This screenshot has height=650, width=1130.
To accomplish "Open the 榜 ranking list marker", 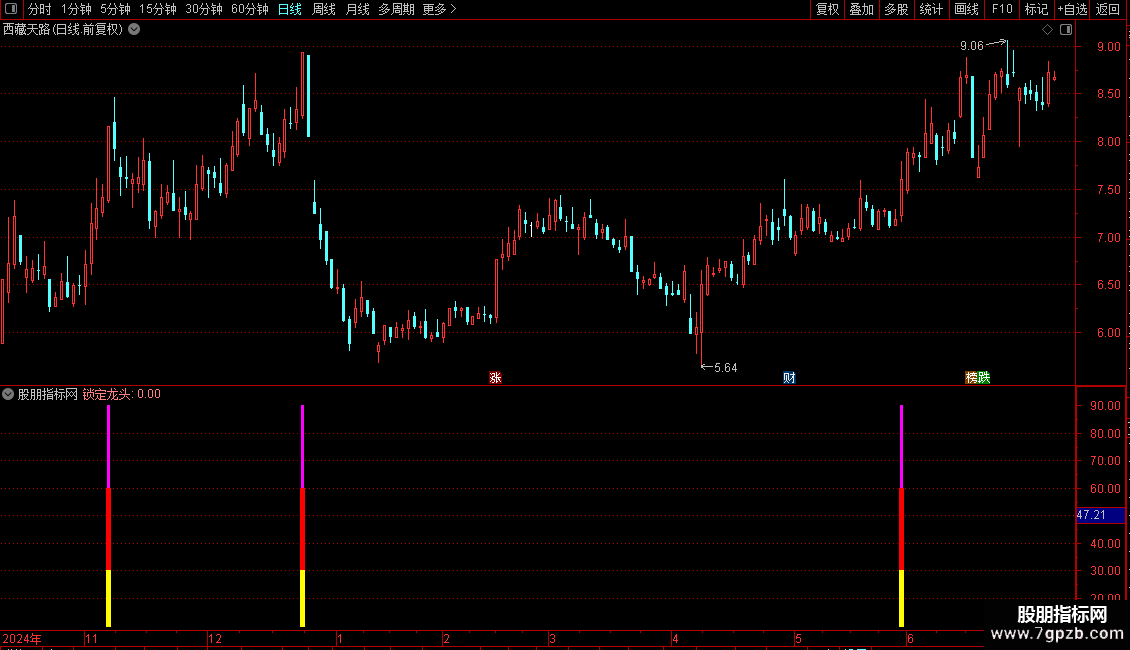I will 971,378.
